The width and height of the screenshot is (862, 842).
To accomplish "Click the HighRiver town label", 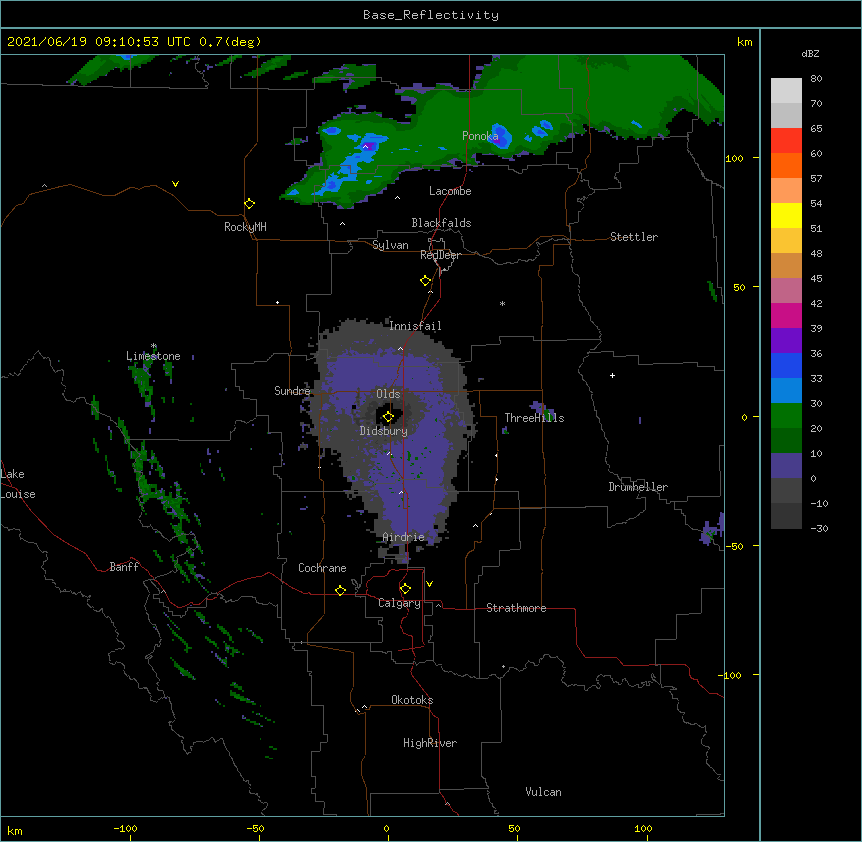I will pos(430,743).
